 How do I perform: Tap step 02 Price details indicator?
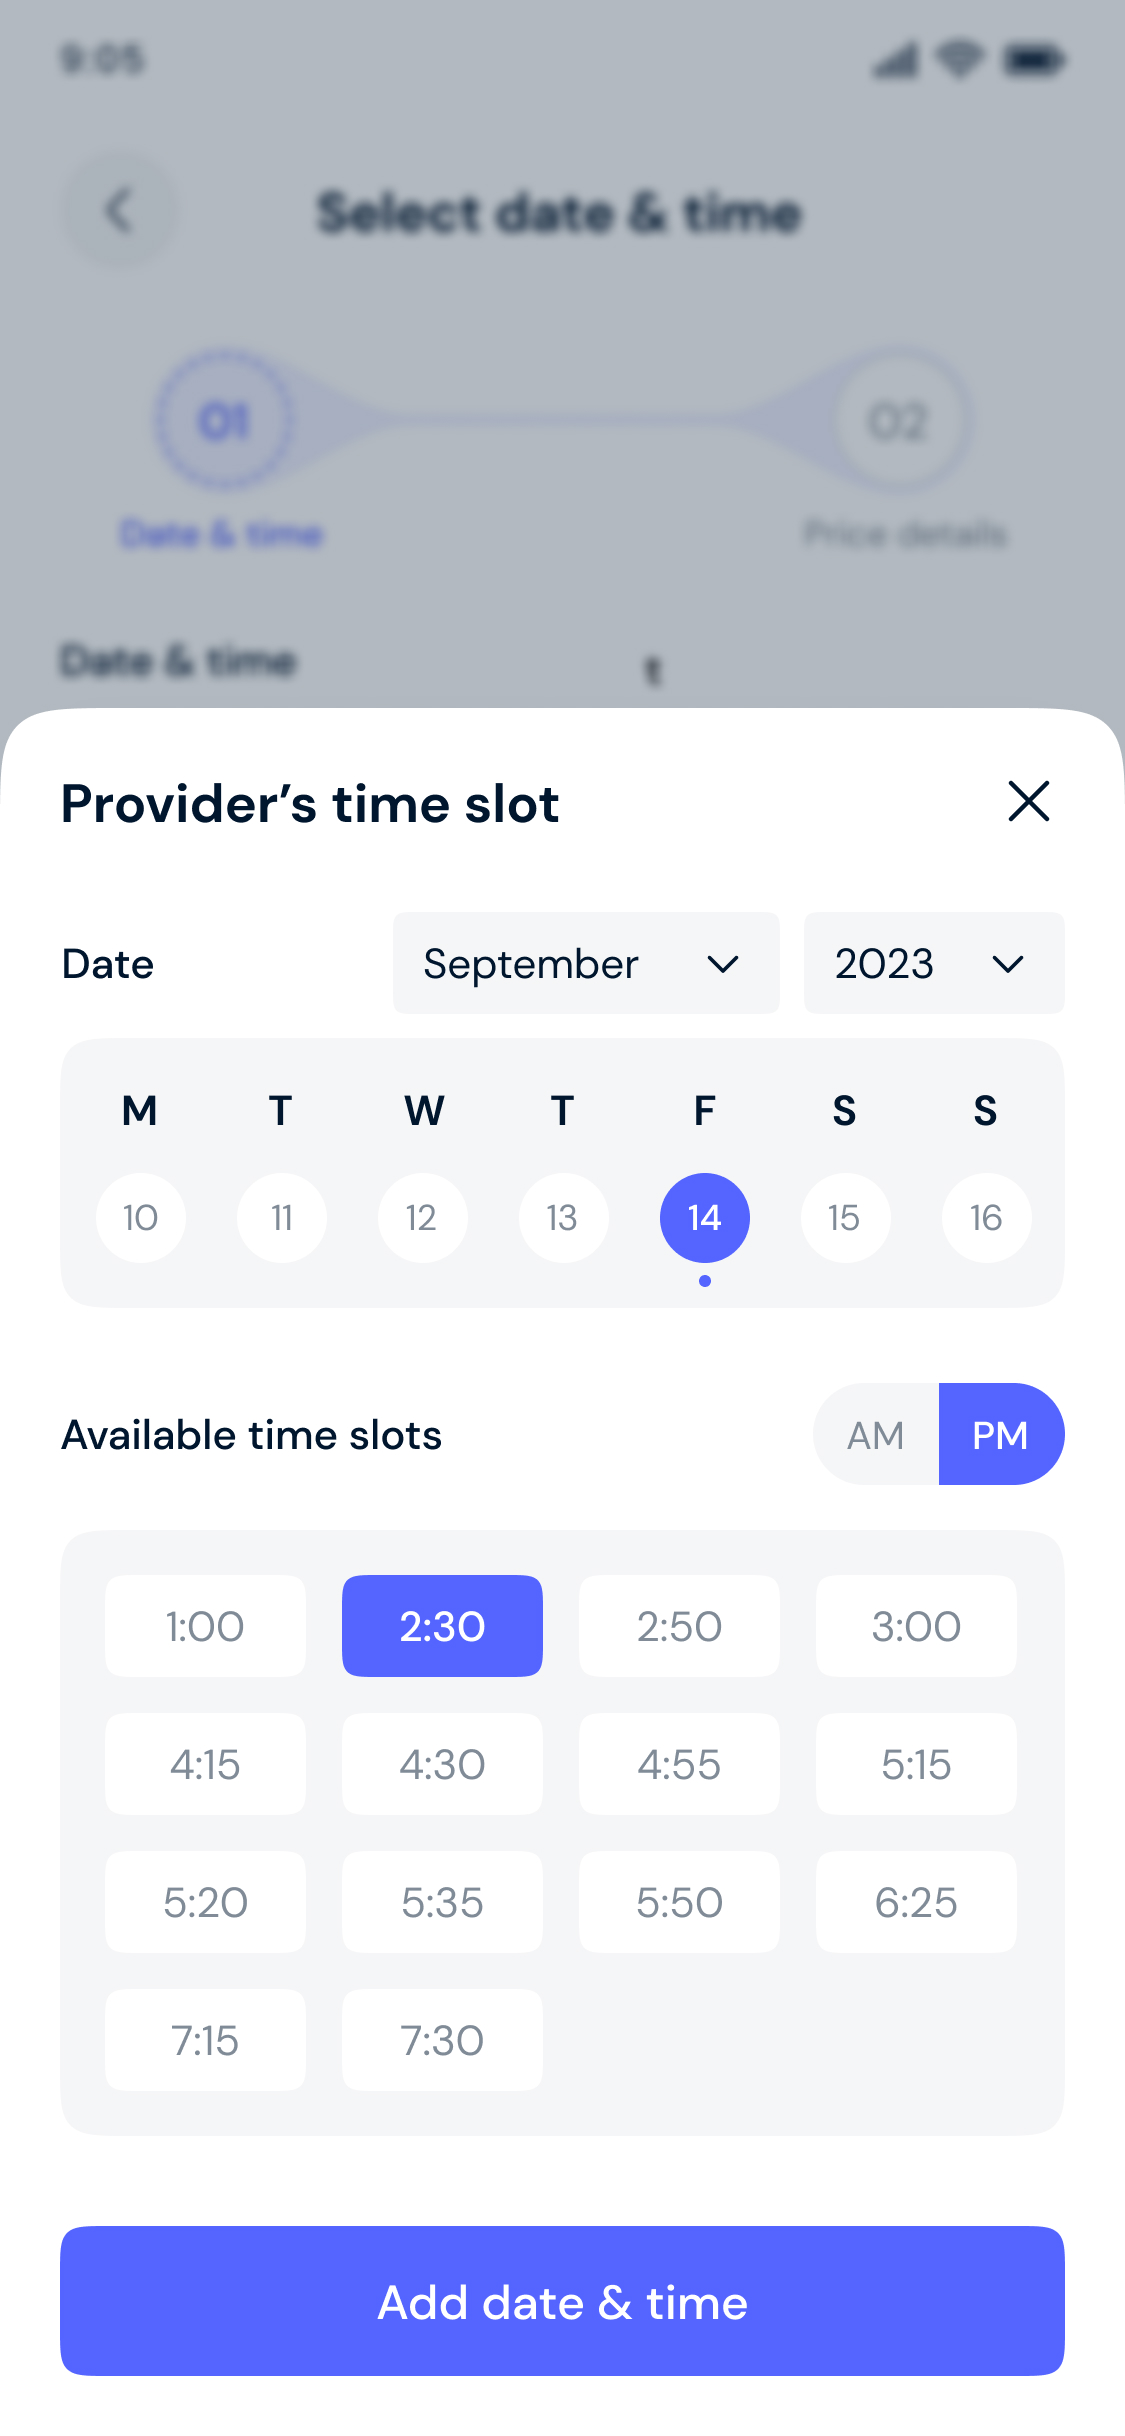(x=899, y=422)
